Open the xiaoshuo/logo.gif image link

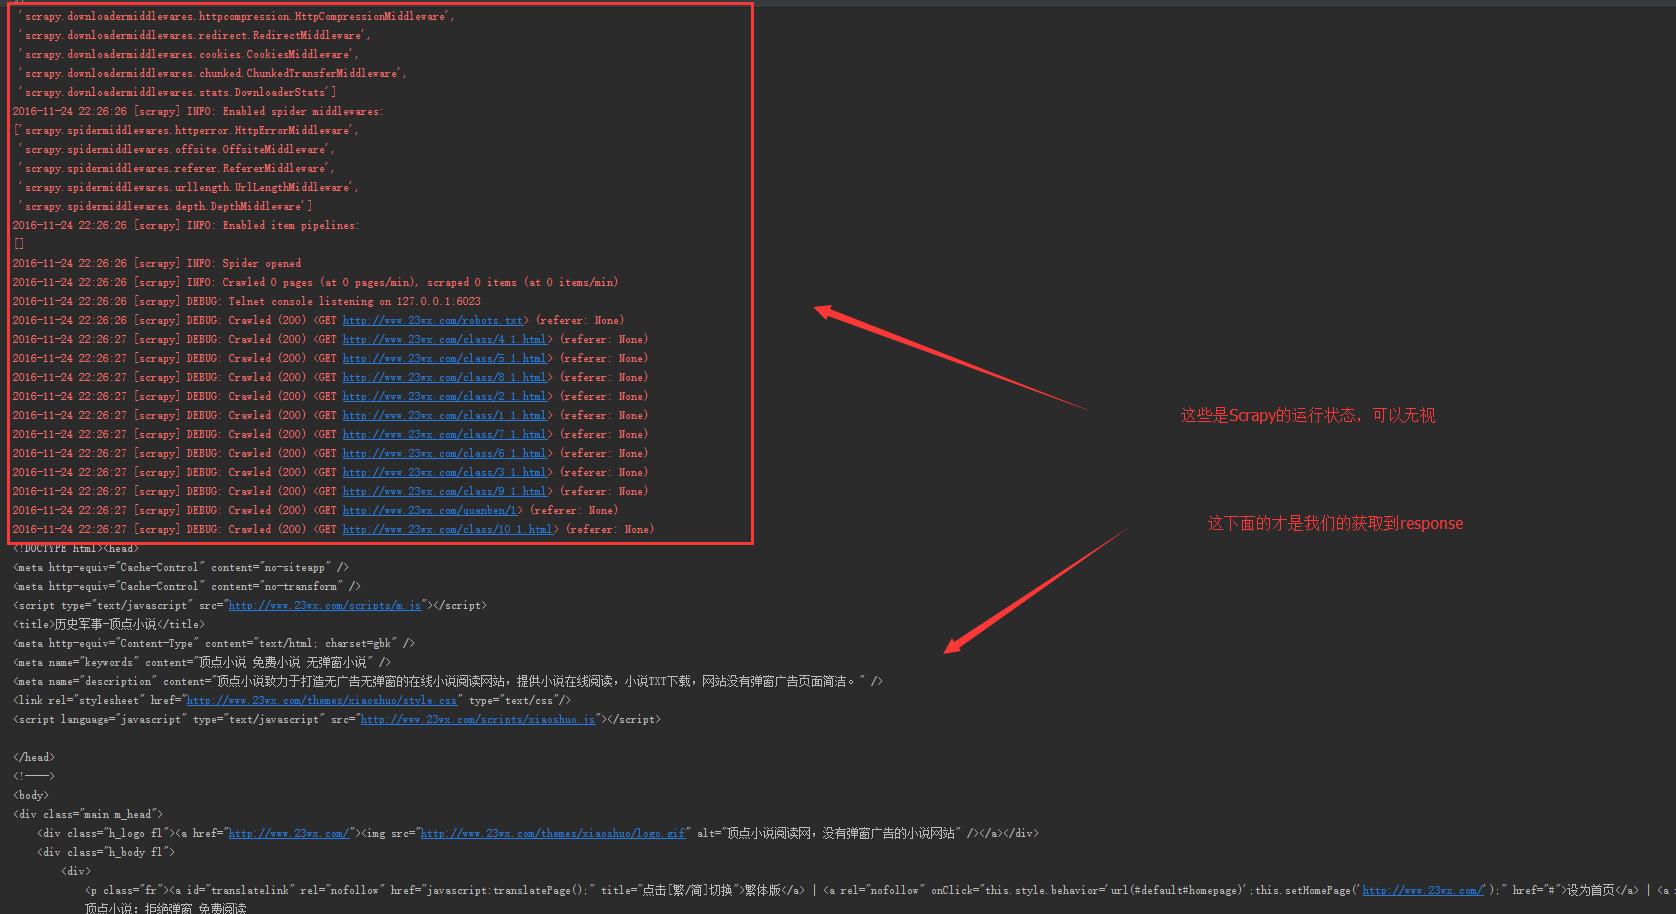553,833
